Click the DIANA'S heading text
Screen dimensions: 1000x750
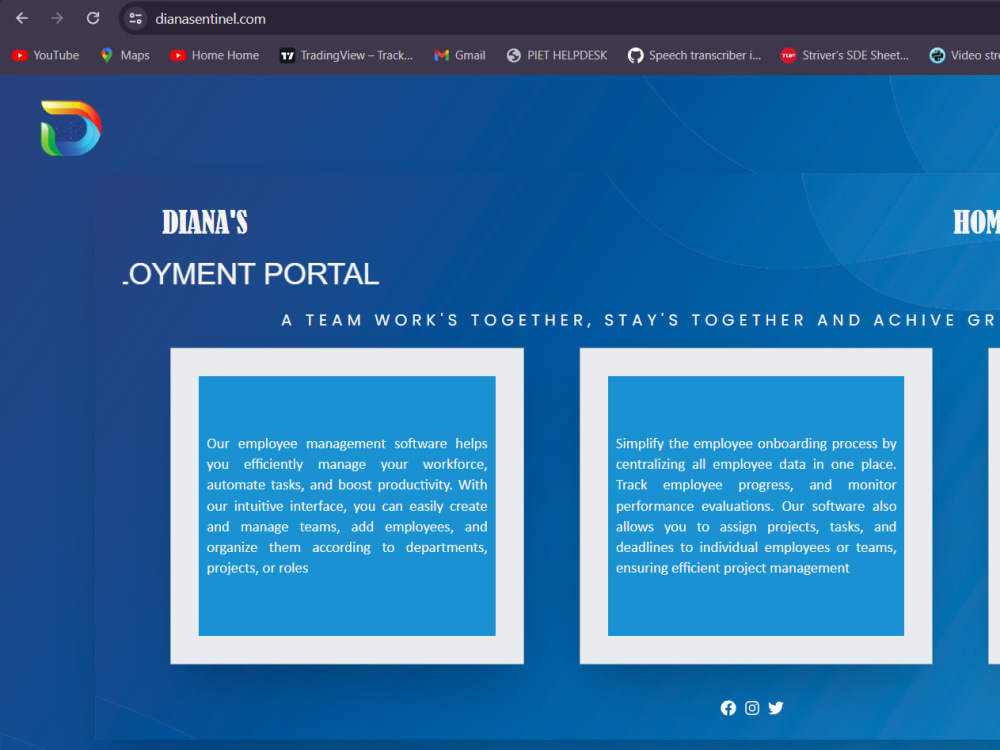[205, 223]
